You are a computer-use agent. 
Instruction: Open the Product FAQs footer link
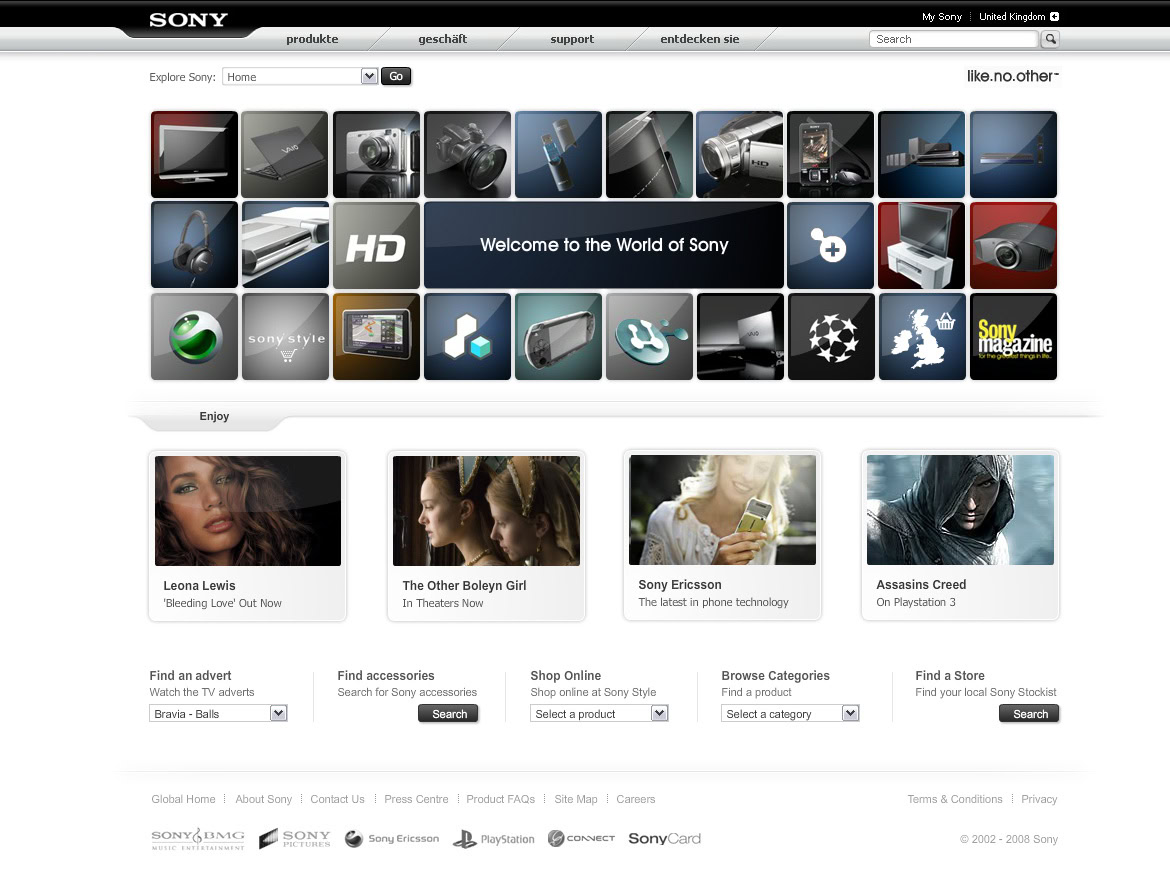point(501,799)
